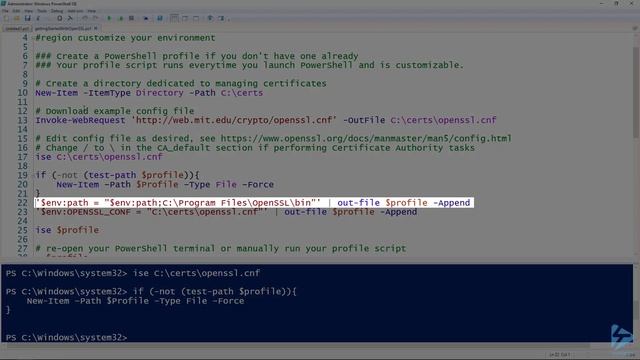Viewport: 640px width, 360px height.
Task: Run the script with the green play icon
Action: (x=109, y=18)
